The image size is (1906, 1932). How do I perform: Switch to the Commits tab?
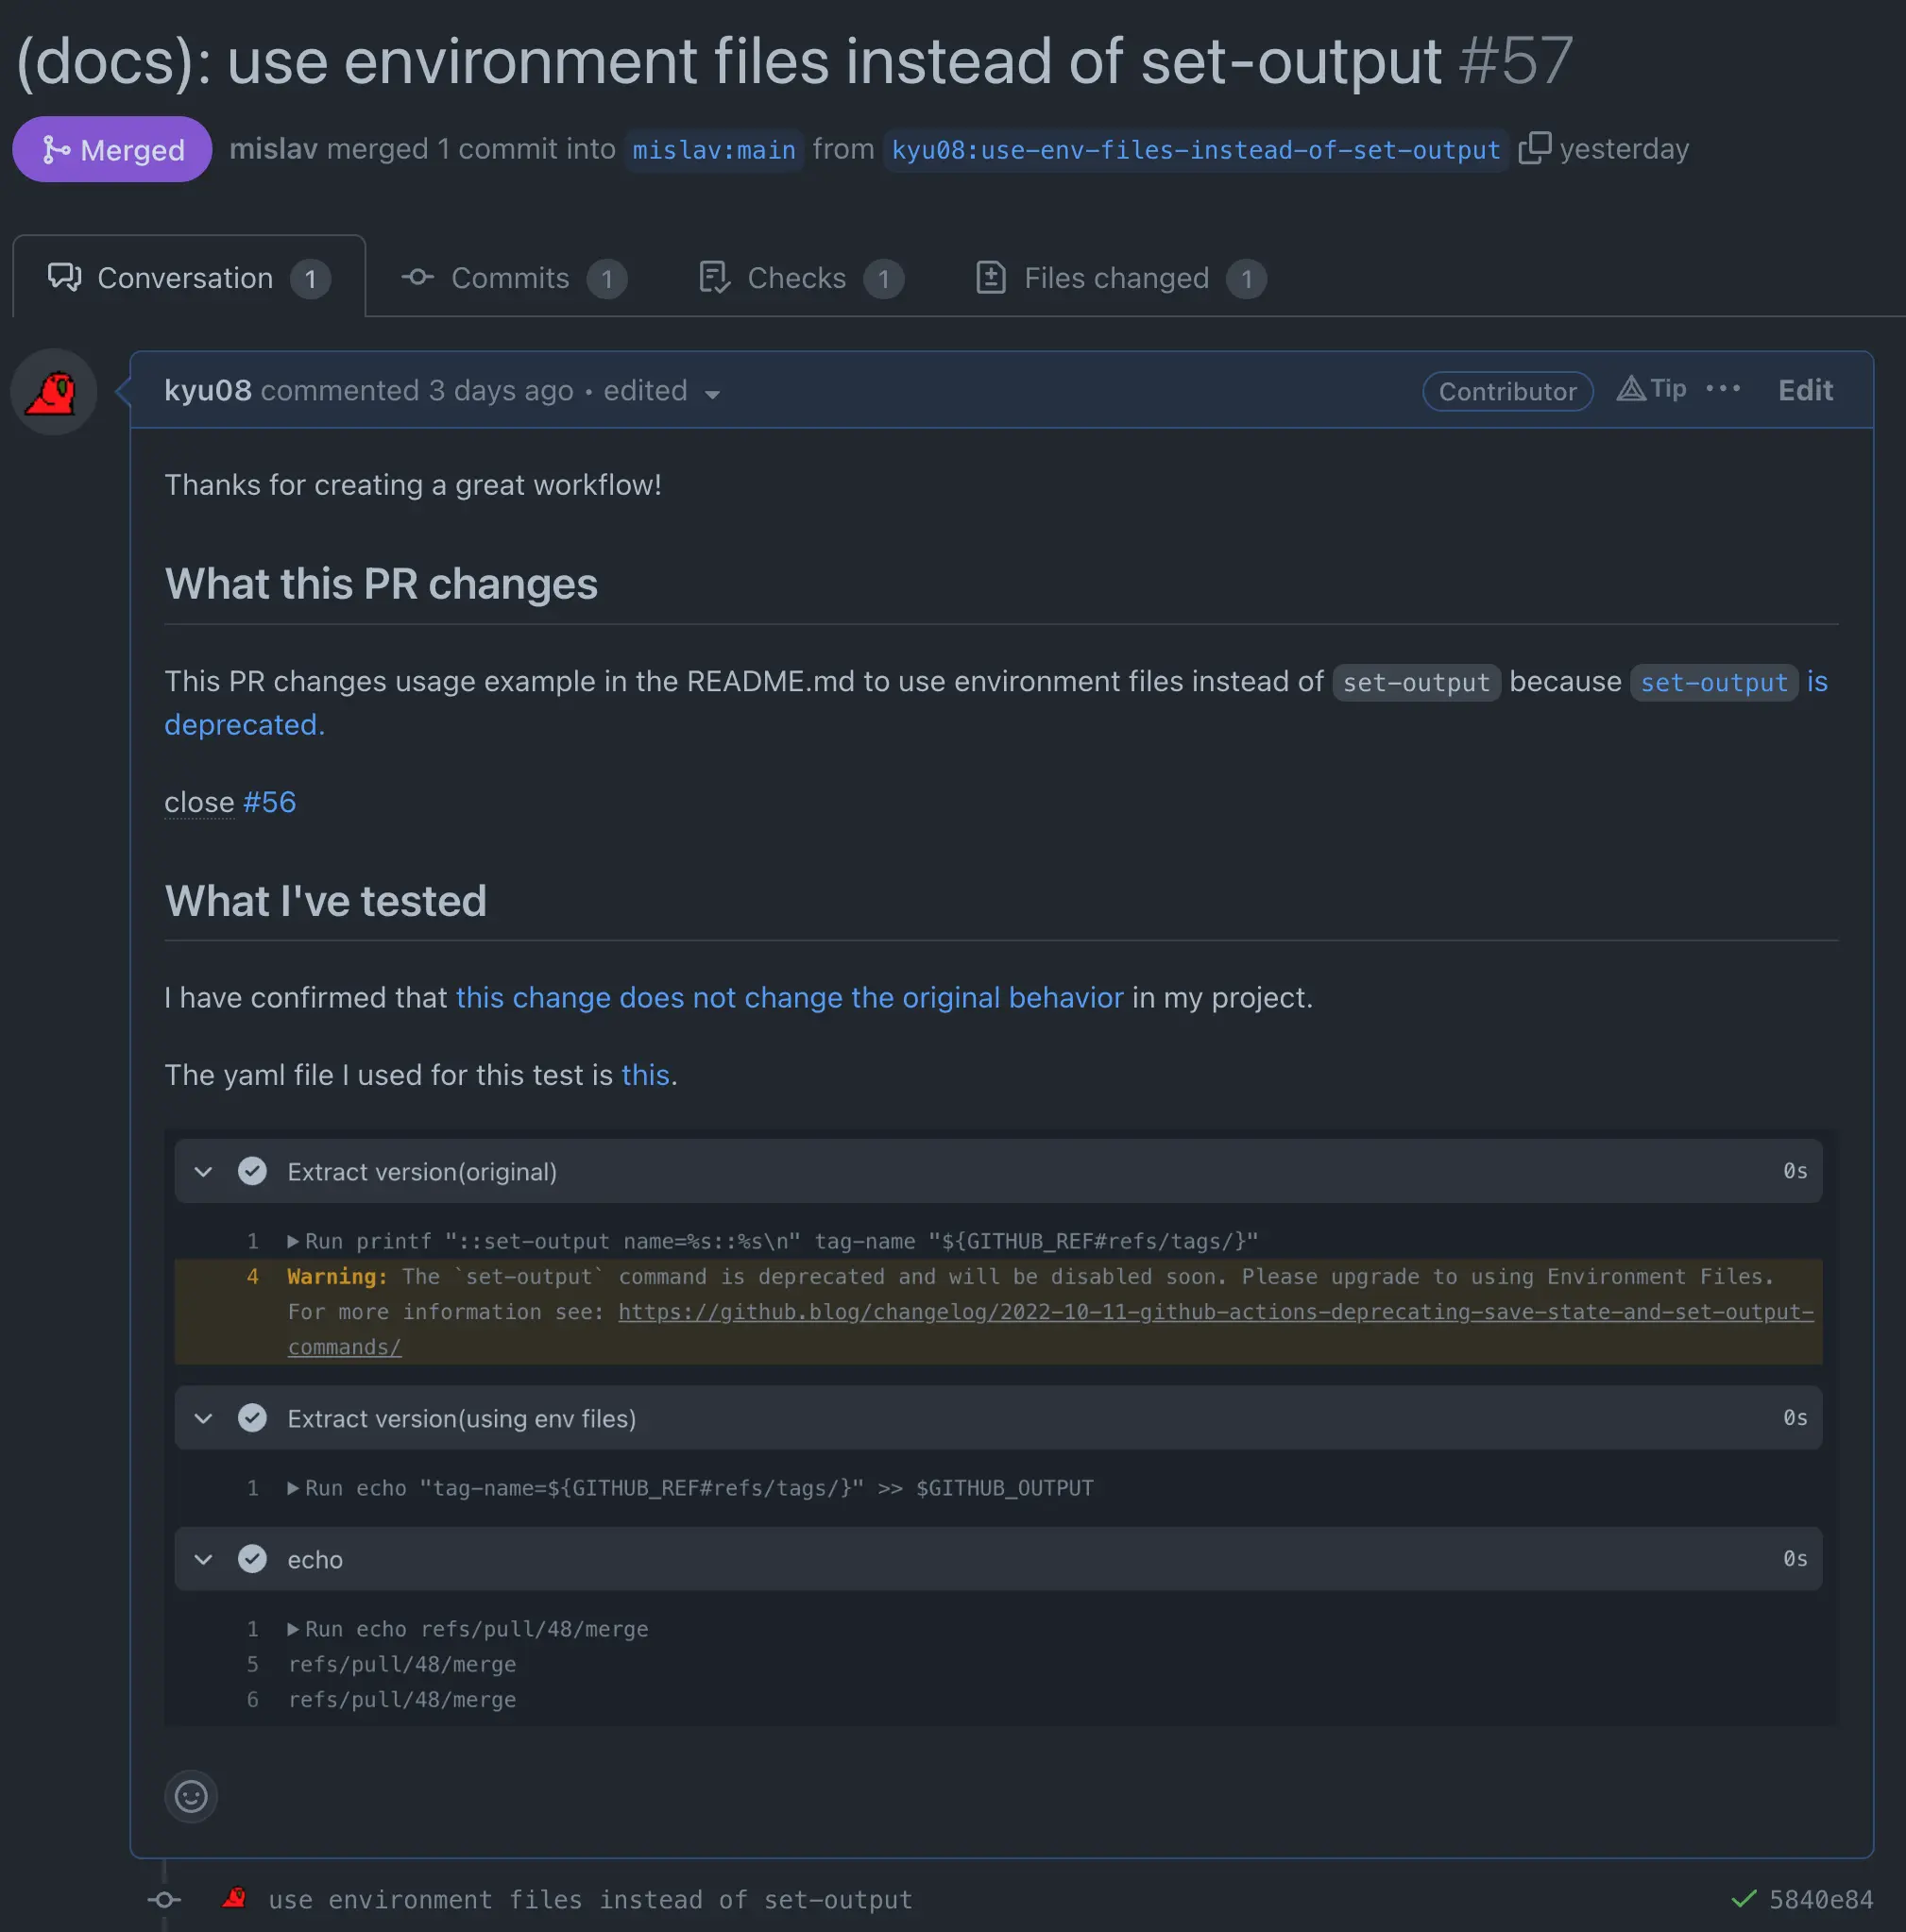coord(512,278)
